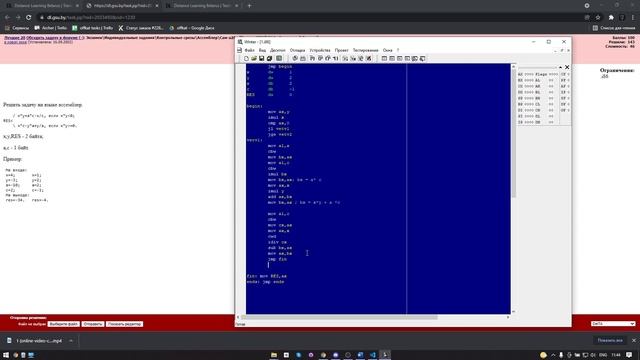The width and height of the screenshot is (640, 360).
Task: Click the Показать редактор button
Action: [124, 324]
